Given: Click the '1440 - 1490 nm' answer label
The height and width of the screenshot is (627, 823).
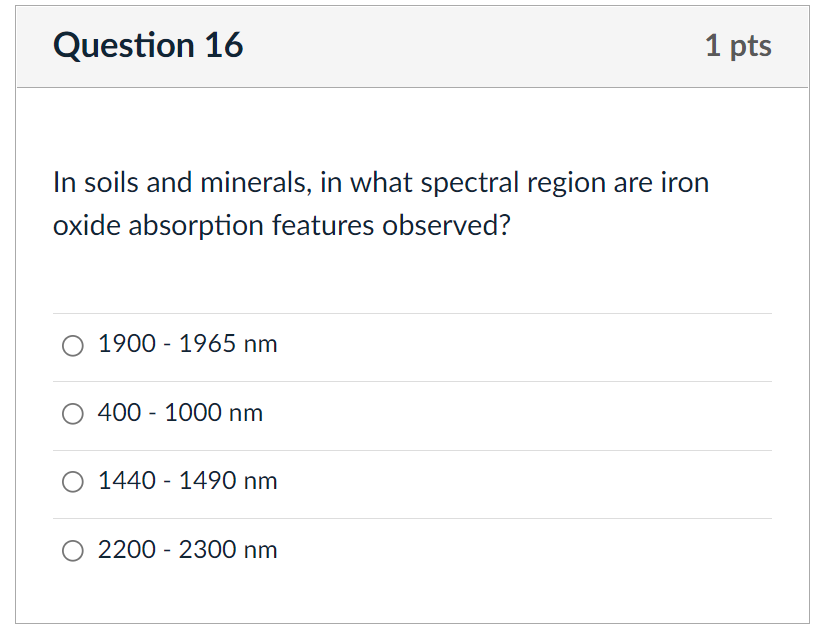Looking at the screenshot, I should 187,481.
